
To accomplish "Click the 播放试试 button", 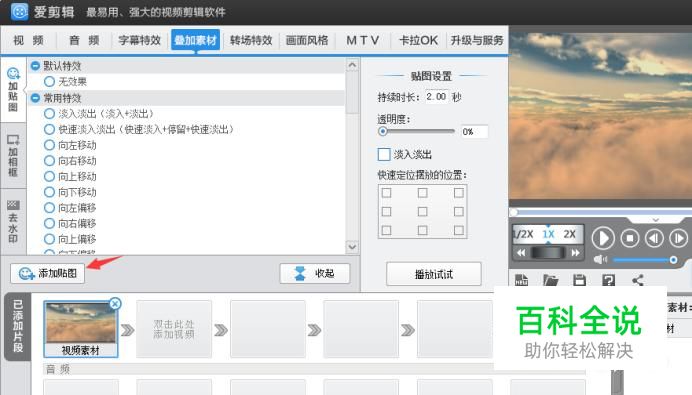I will pyautogui.click(x=433, y=274).
